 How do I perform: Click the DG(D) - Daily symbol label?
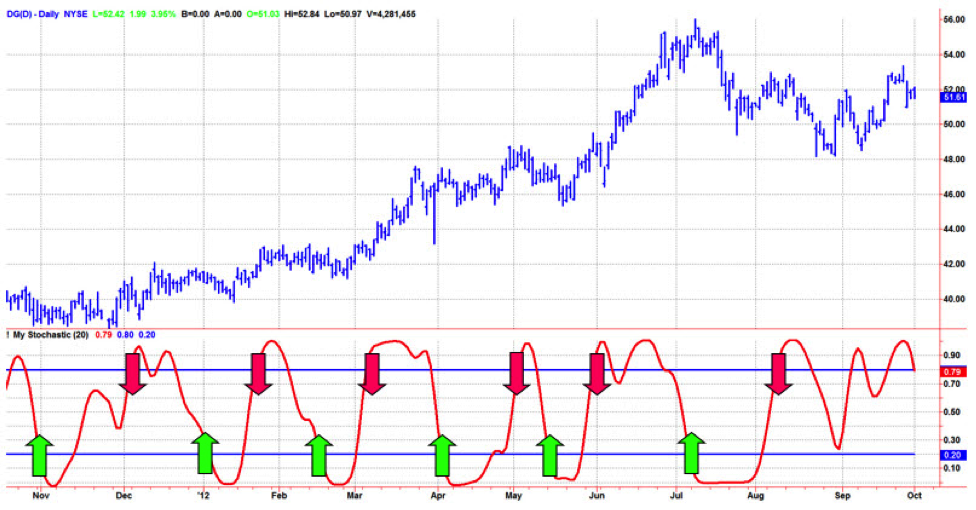click(x=32, y=14)
